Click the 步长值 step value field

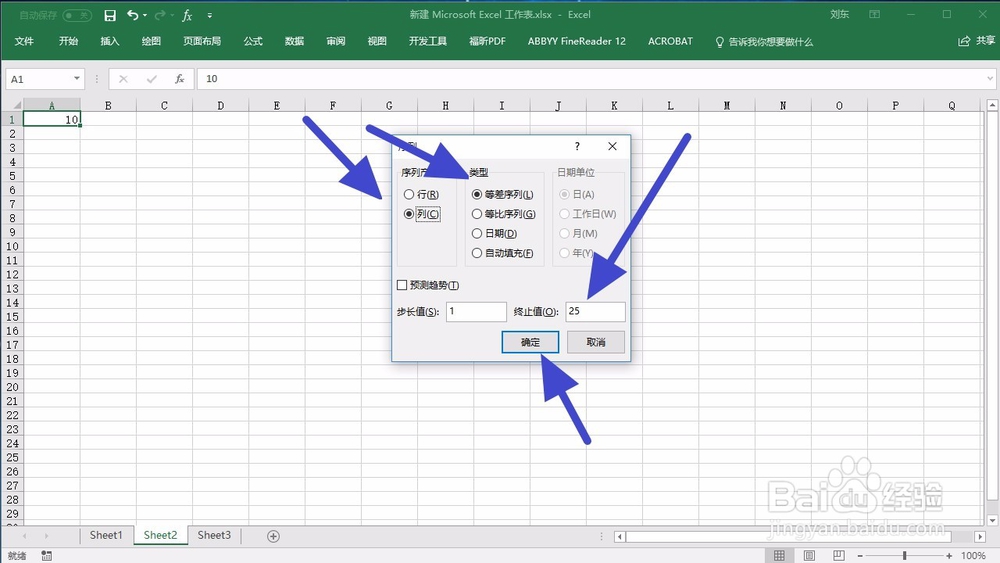coord(476,312)
